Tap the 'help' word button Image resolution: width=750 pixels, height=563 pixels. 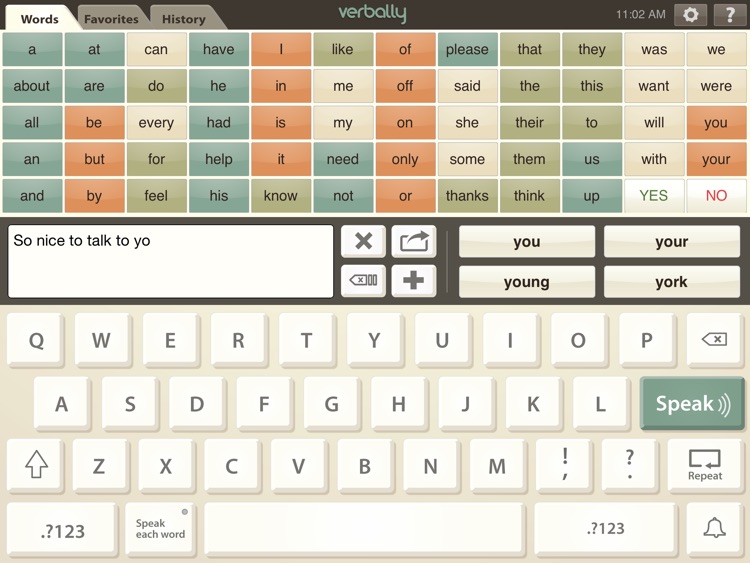(219, 159)
